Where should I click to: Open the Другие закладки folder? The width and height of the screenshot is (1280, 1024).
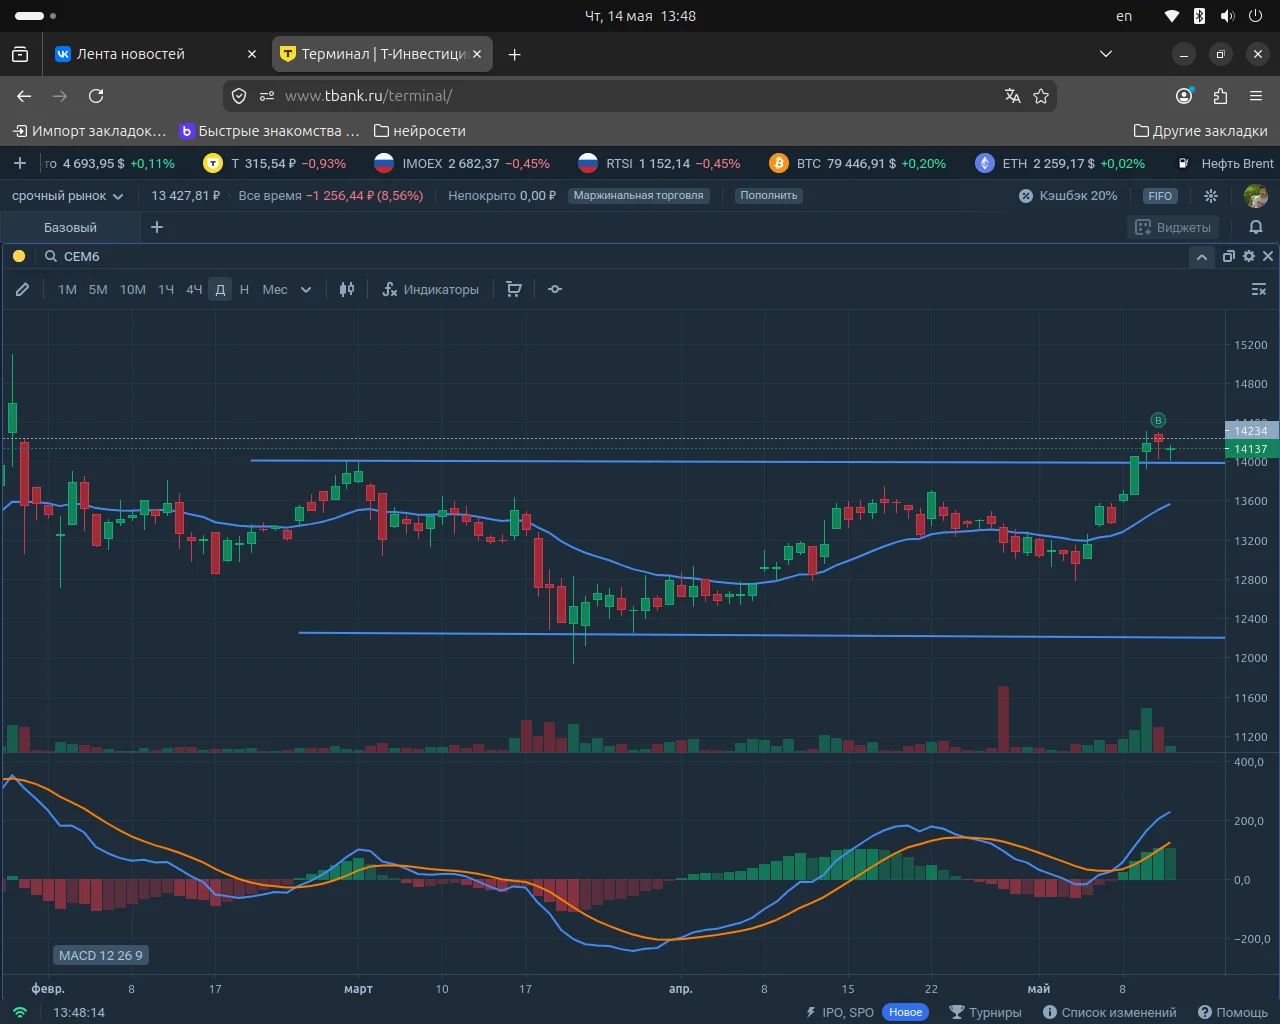(x=1200, y=131)
